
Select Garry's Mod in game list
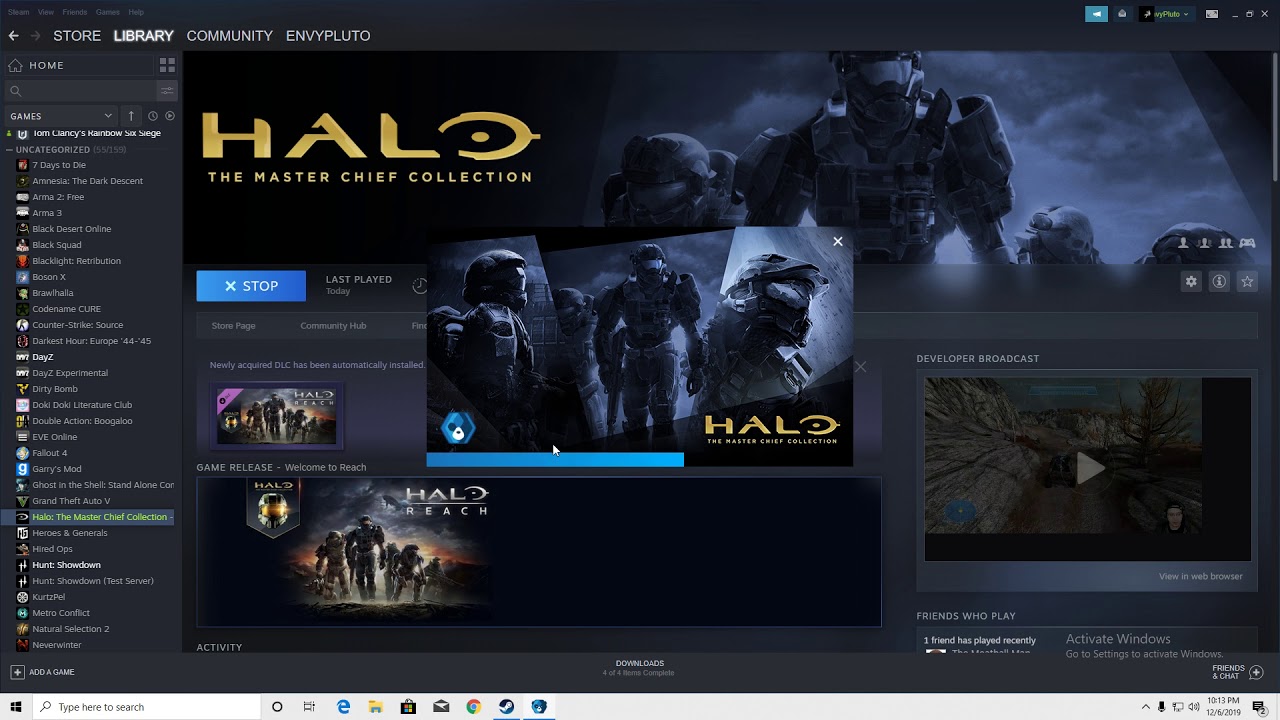point(56,469)
